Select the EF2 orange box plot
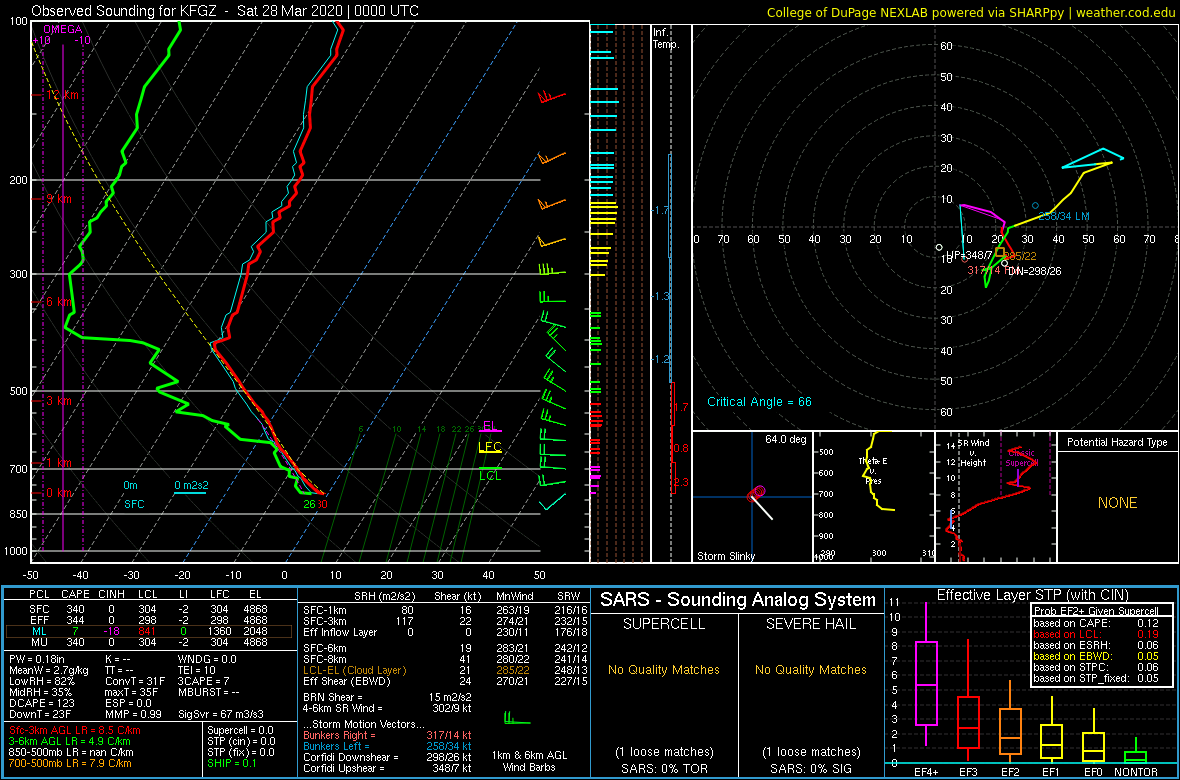1180x780 pixels. tap(1009, 723)
